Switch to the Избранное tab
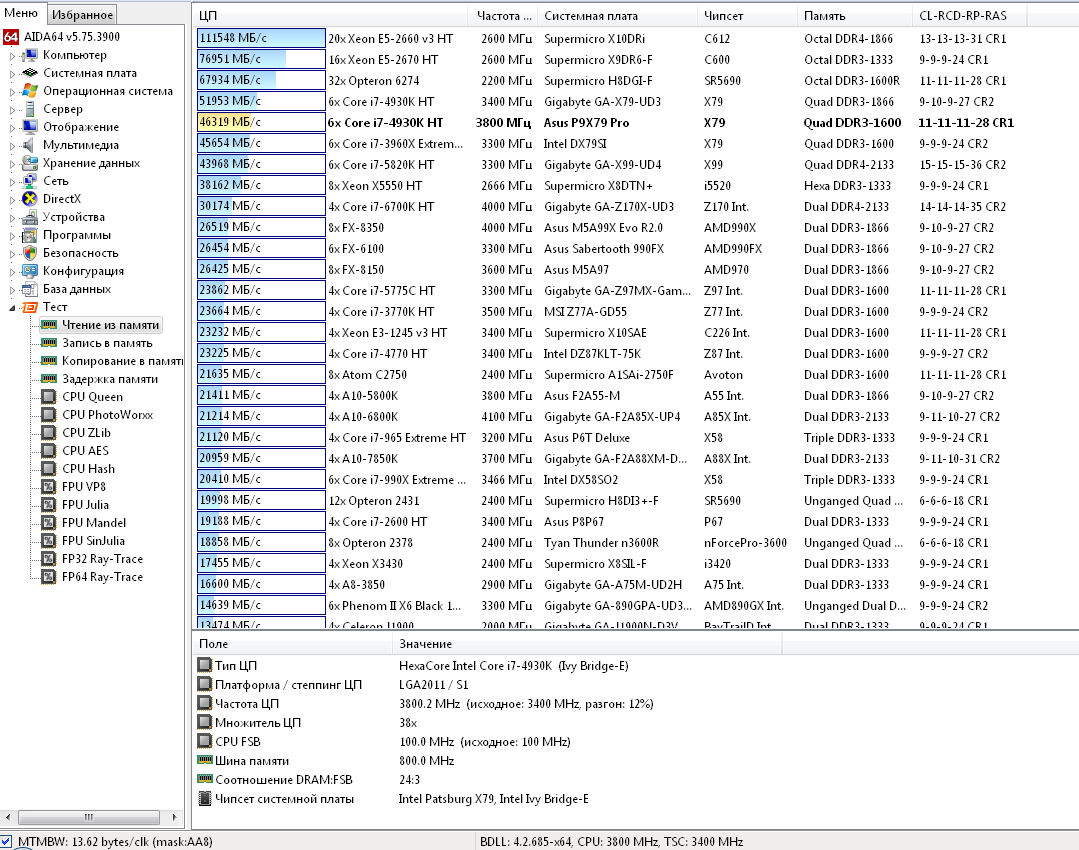The height and width of the screenshot is (850, 1079). [x=82, y=14]
